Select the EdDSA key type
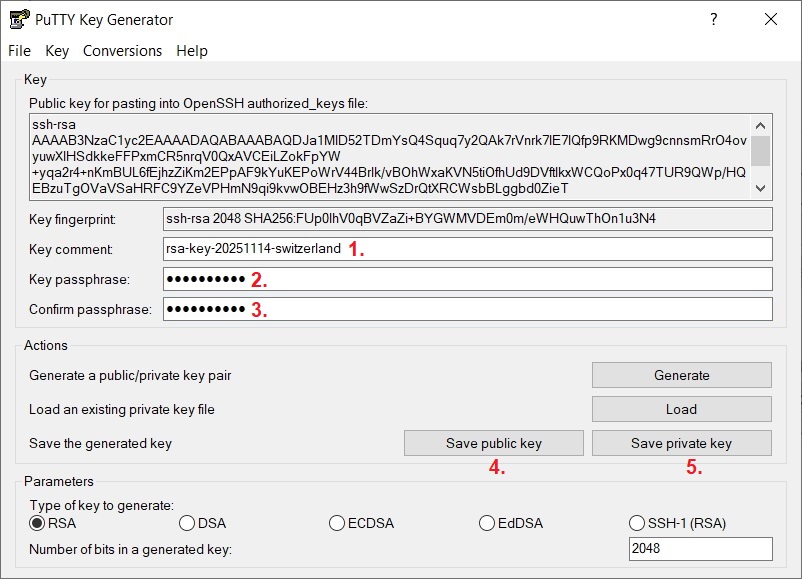 point(487,523)
